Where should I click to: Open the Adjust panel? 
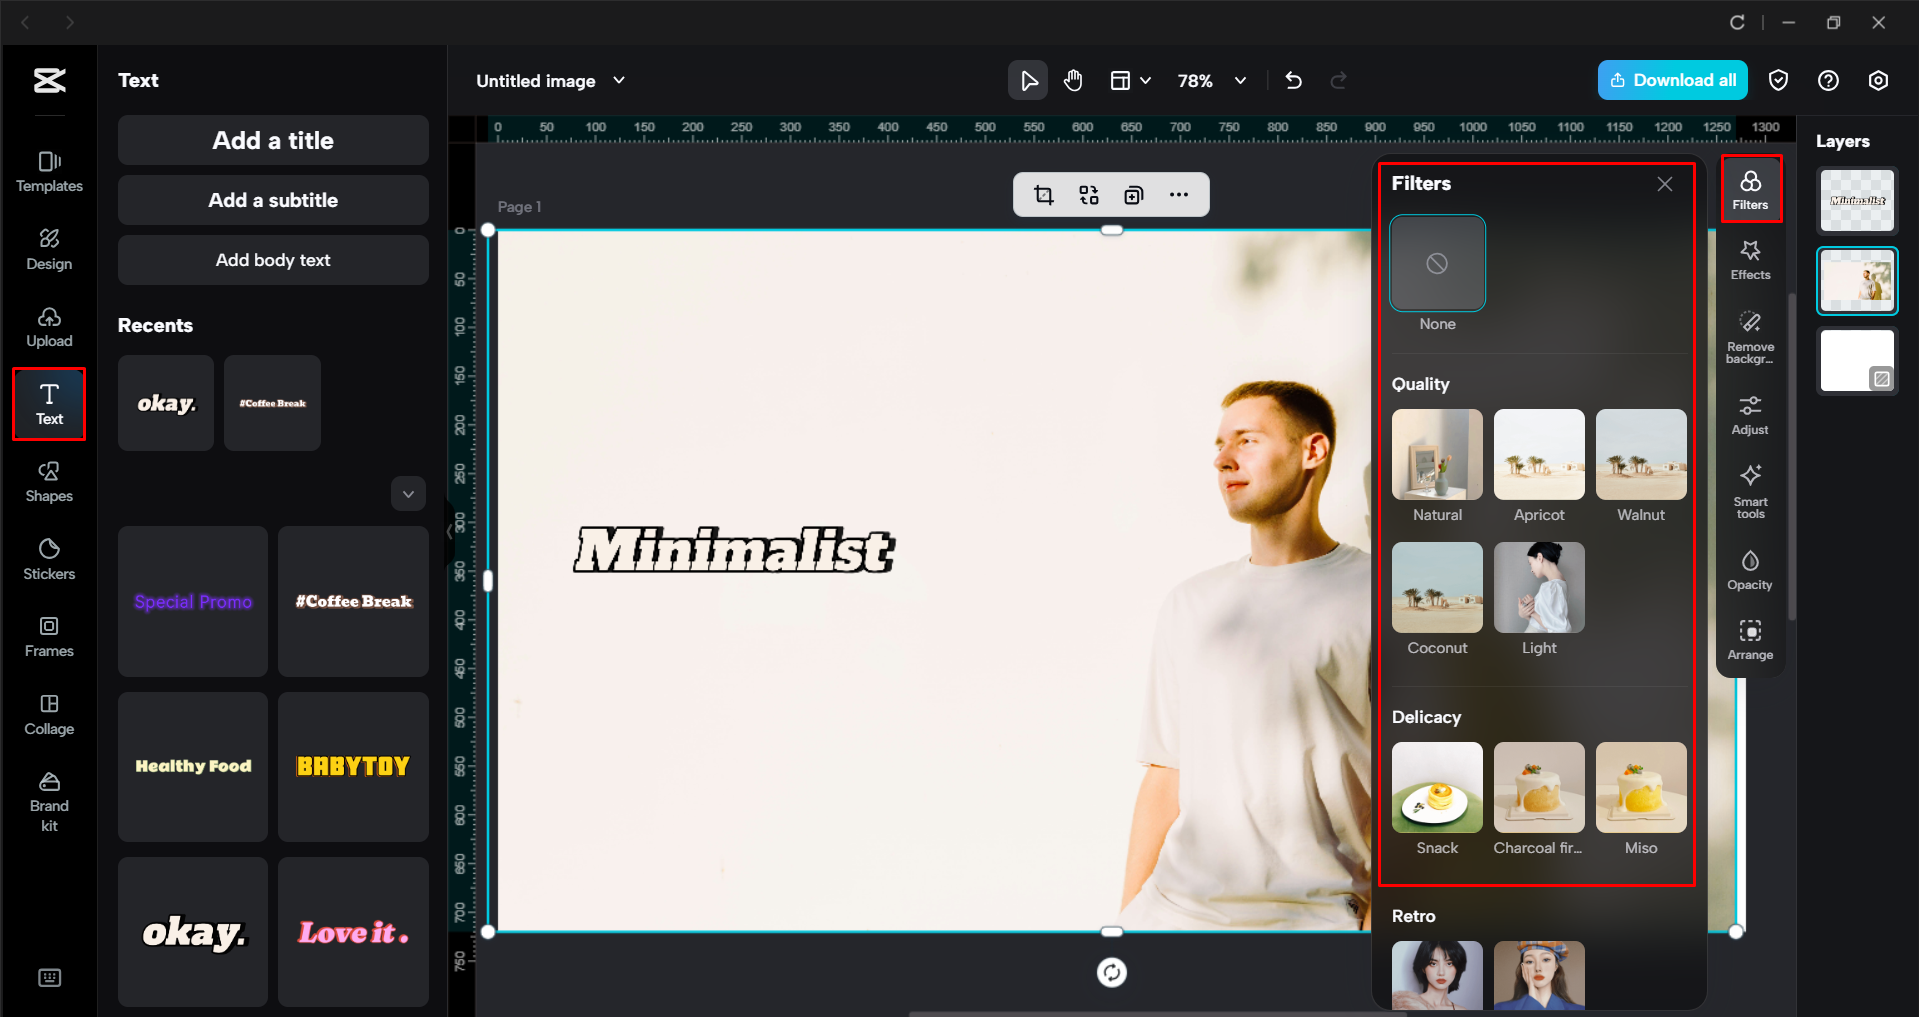(x=1749, y=414)
